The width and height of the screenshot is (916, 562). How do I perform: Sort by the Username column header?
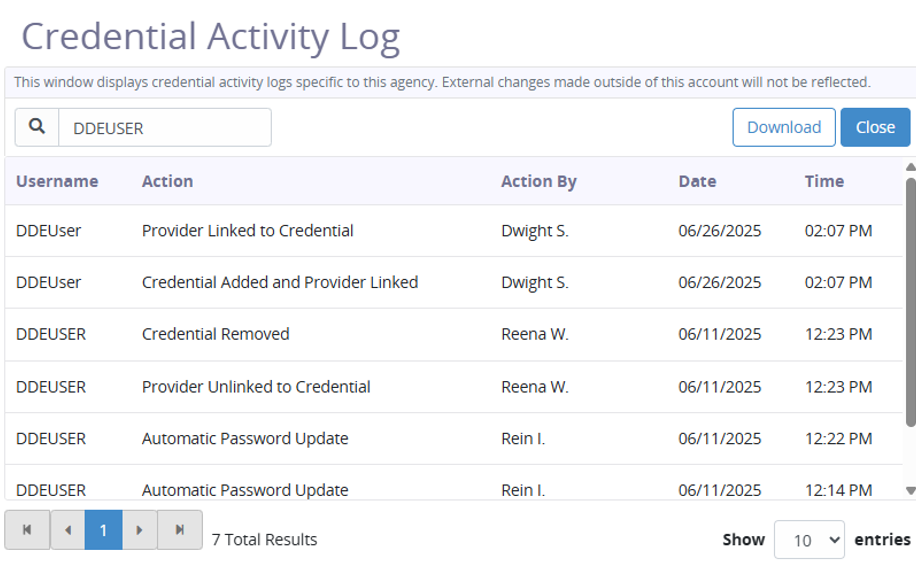click(x=57, y=181)
